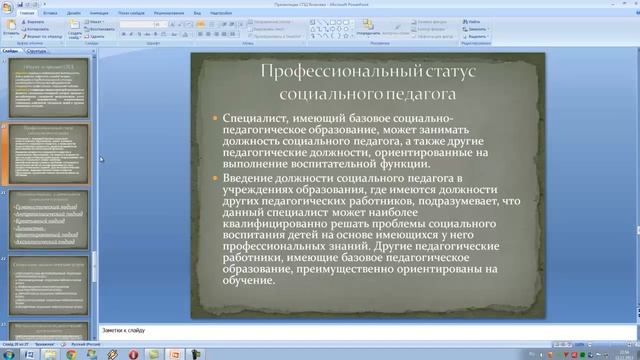Open the Анимация ribbon tab
This screenshot has width=640, height=360.
[x=99, y=13]
